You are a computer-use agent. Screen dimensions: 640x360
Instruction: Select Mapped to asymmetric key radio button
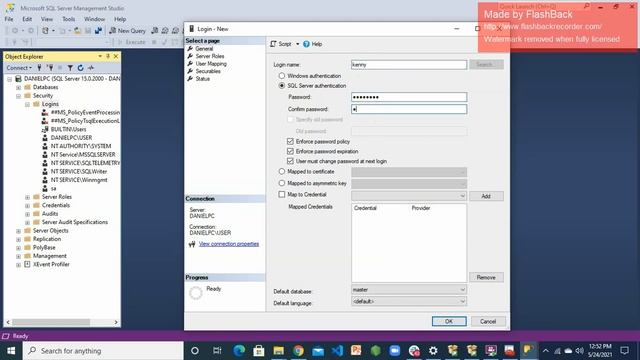click(282, 183)
